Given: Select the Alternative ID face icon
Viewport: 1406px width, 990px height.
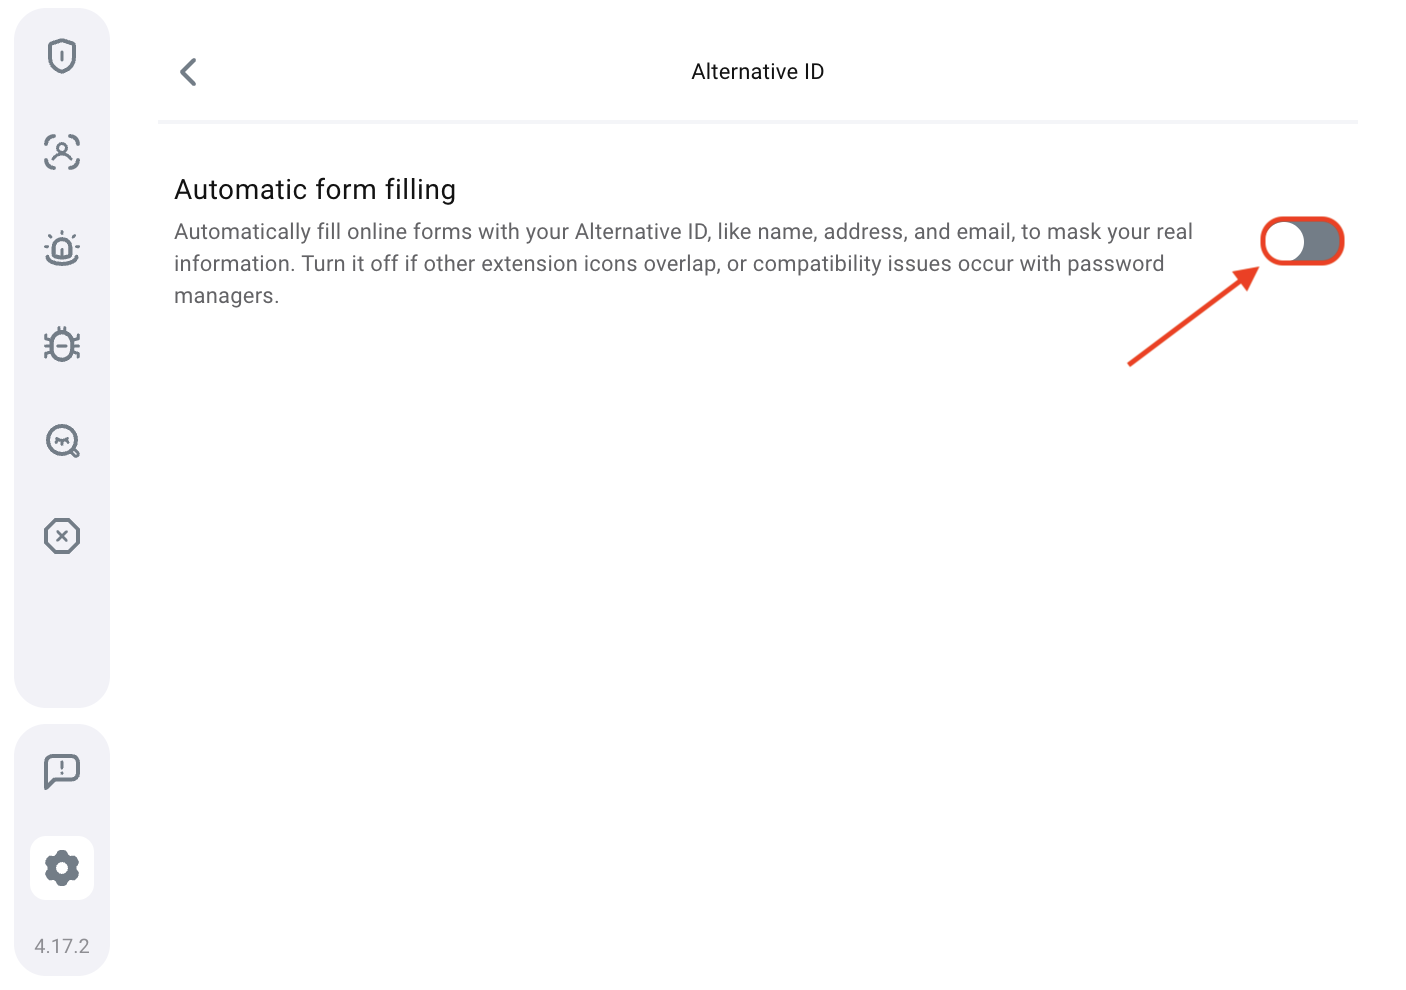Looking at the screenshot, I should click(x=62, y=152).
